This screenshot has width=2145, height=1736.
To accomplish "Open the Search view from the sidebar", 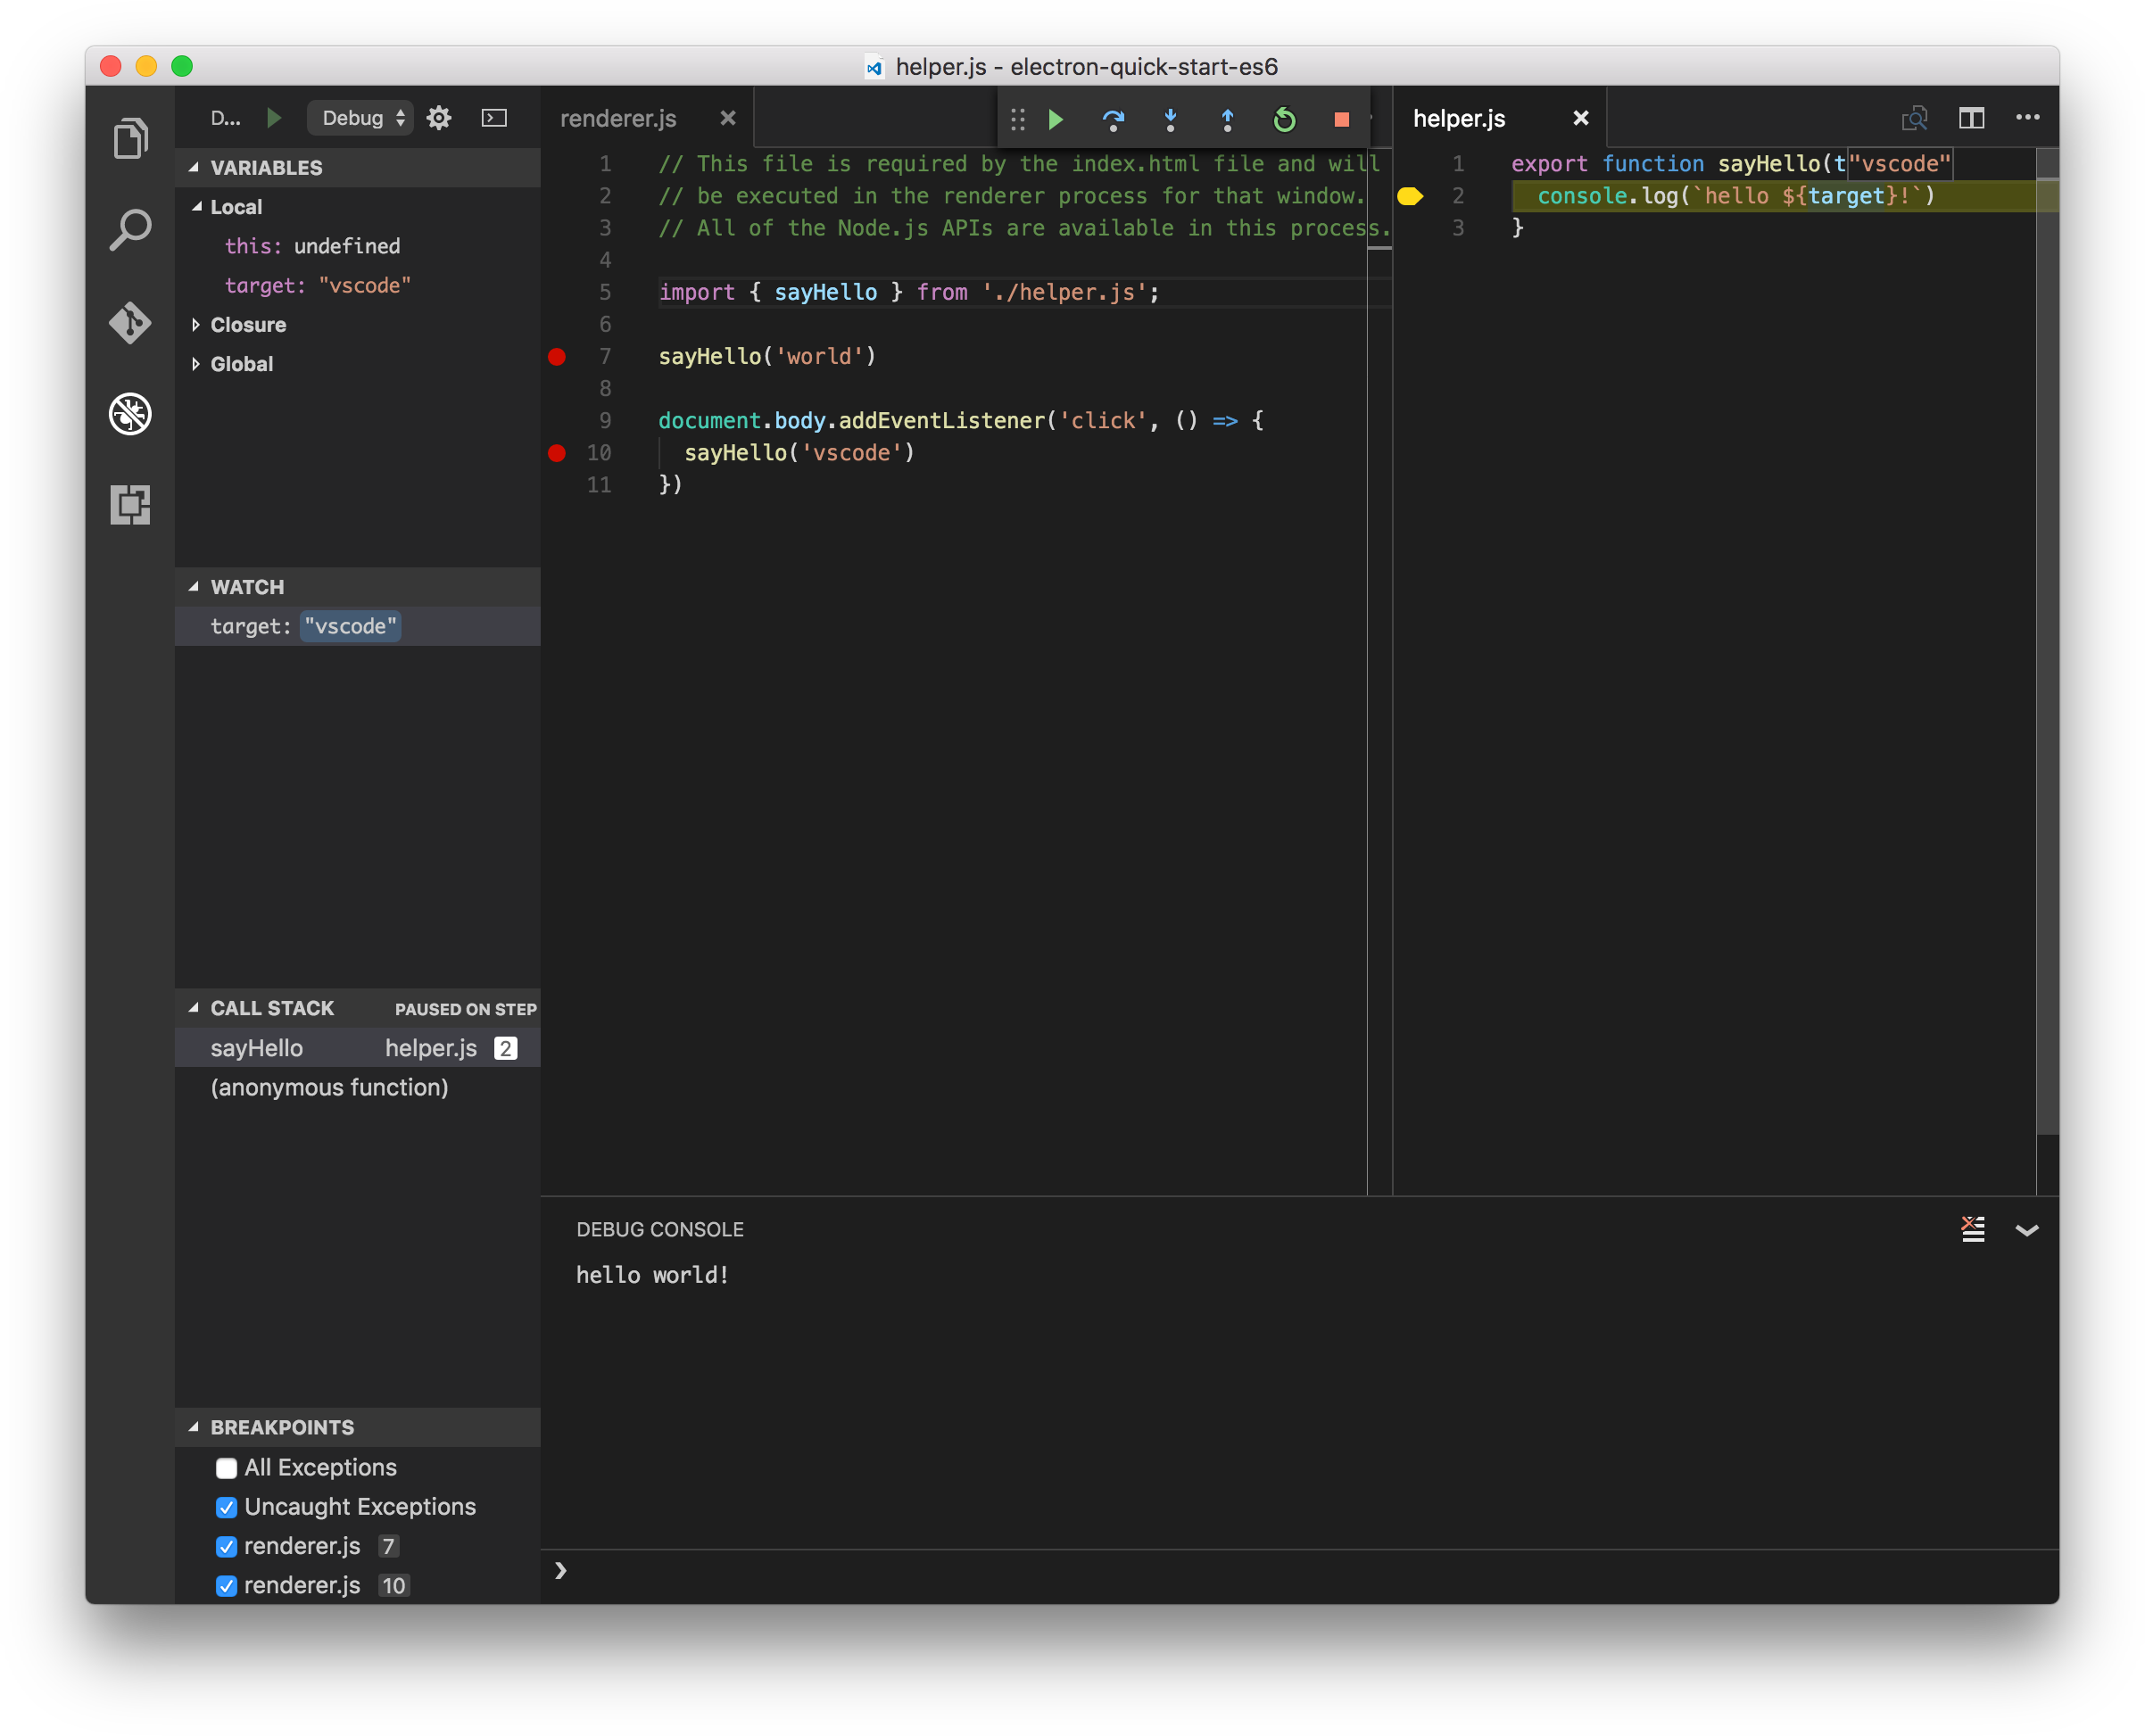I will (x=131, y=229).
